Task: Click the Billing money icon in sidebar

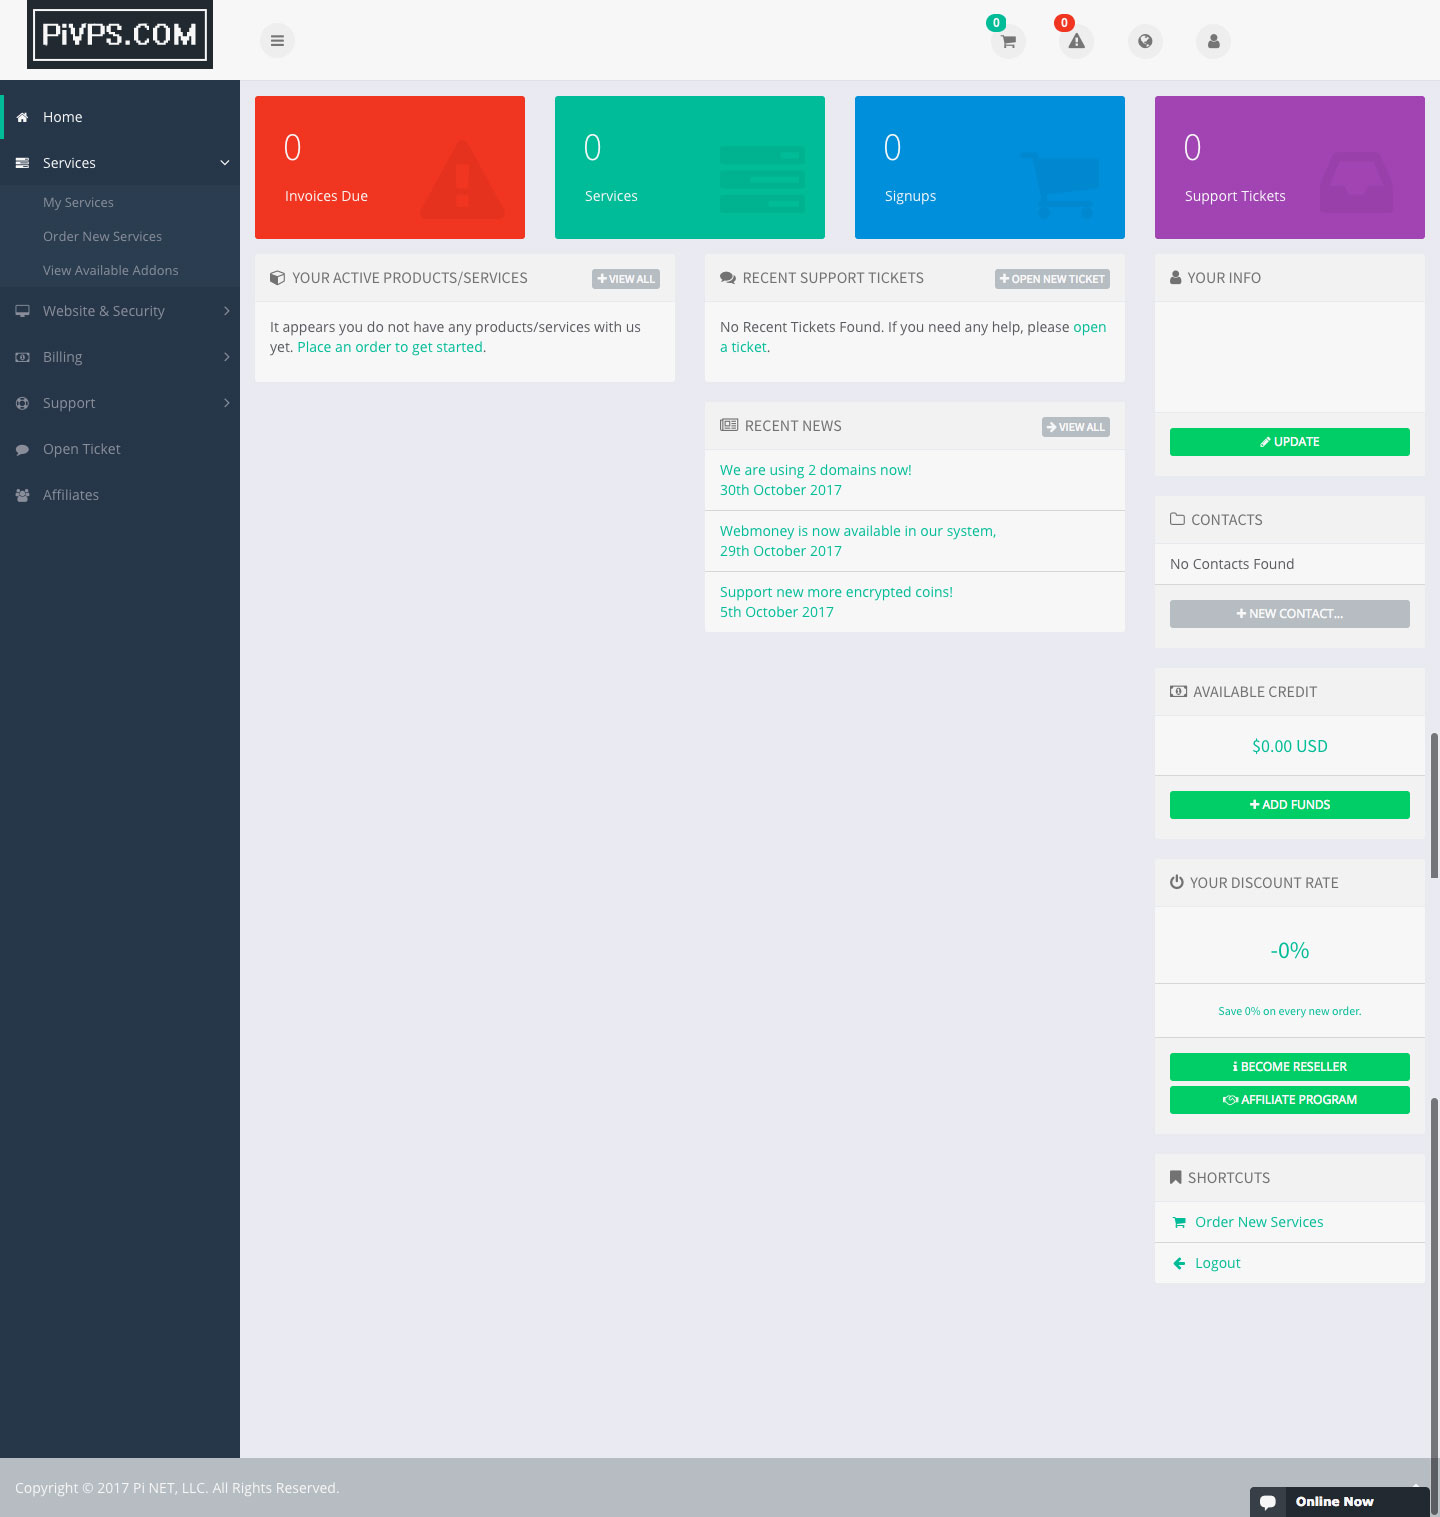Action: pyautogui.click(x=22, y=357)
